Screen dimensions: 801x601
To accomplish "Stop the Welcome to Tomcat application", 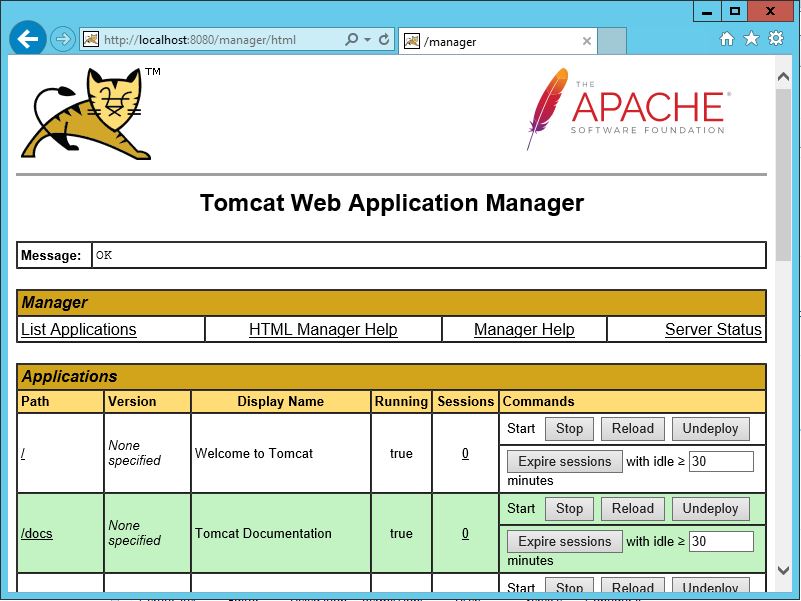I will point(569,428).
